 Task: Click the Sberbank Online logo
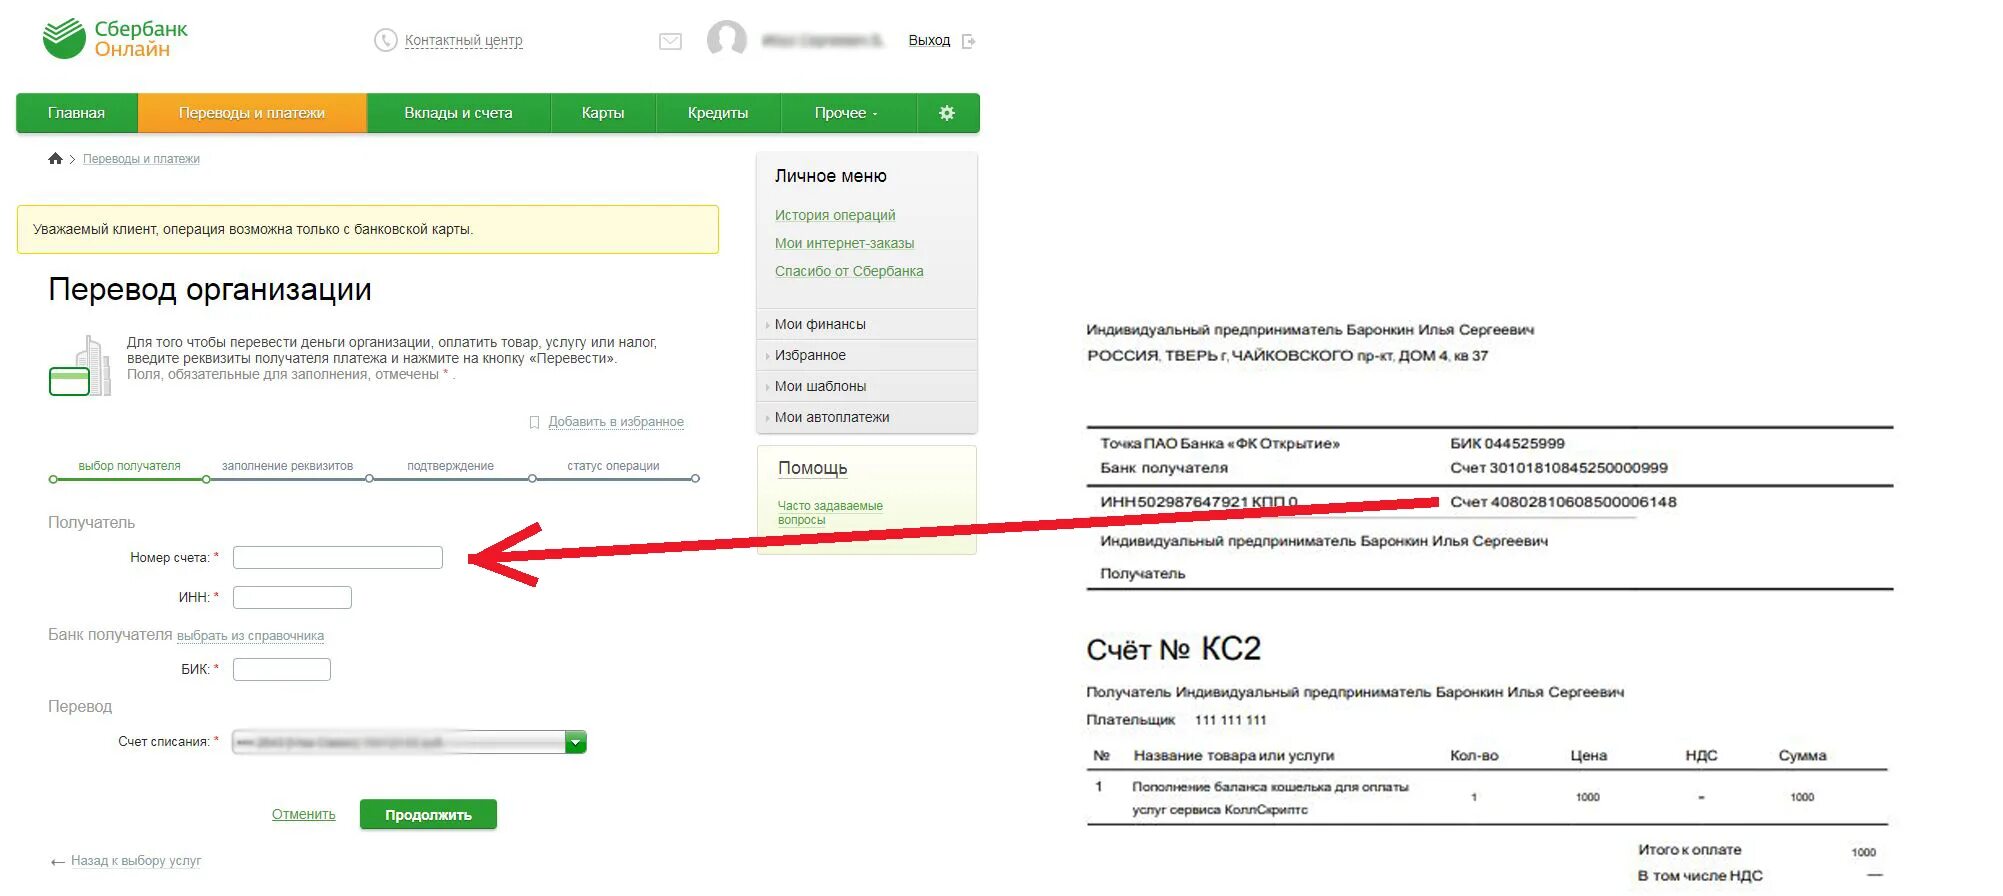(115, 39)
